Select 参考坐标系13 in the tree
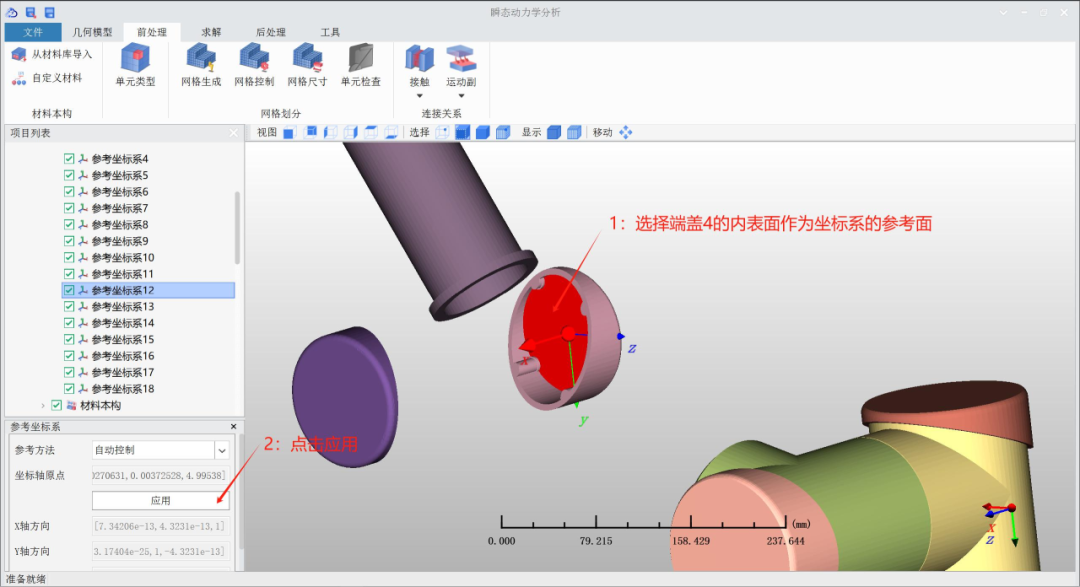The image size is (1080, 587). 123,307
